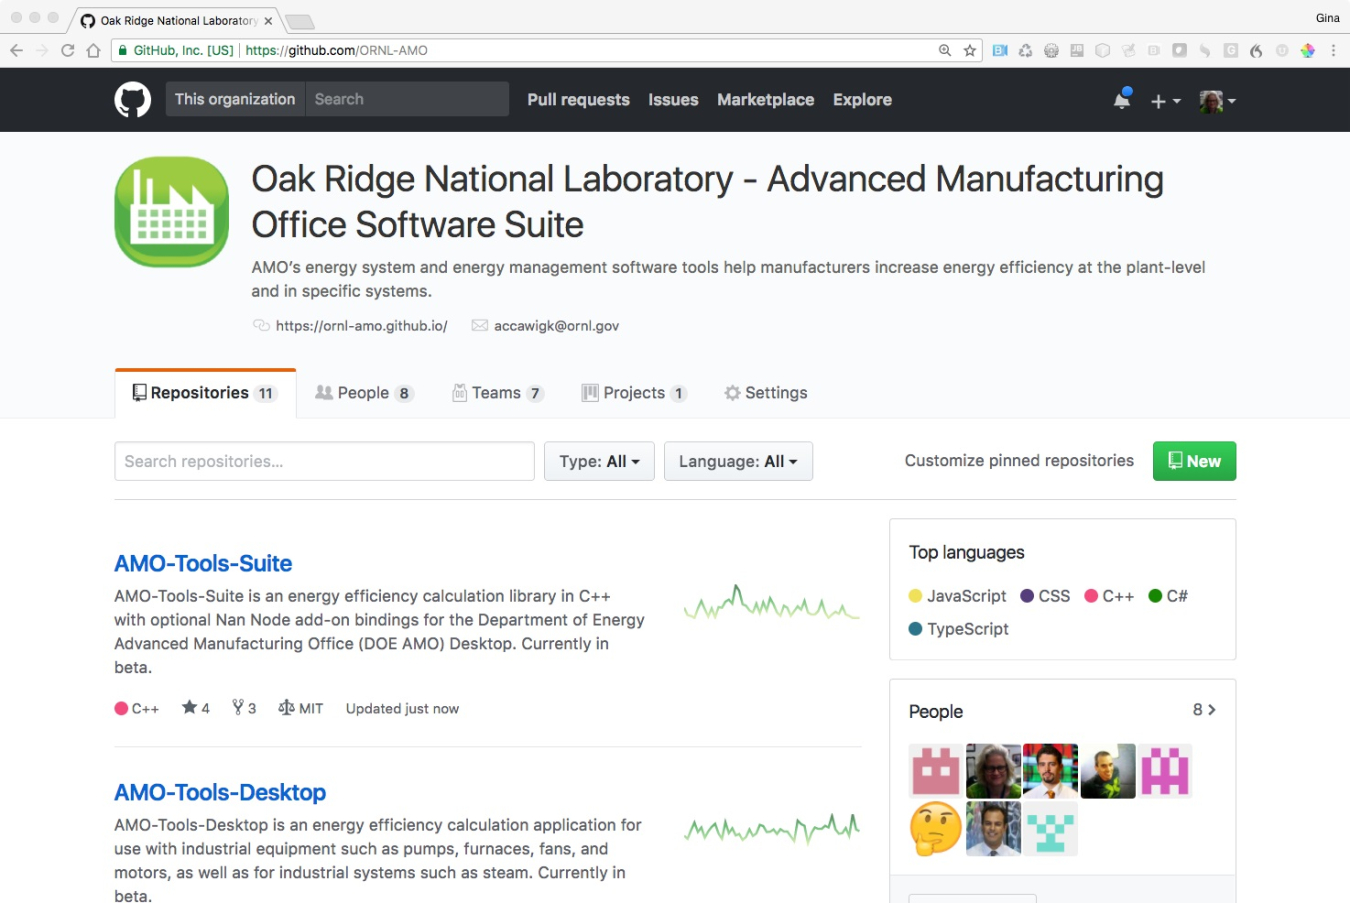The image size is (1350, 903).
Task: Open the AMO-Tools-Suite repository
Action: (x=203, y=563)
